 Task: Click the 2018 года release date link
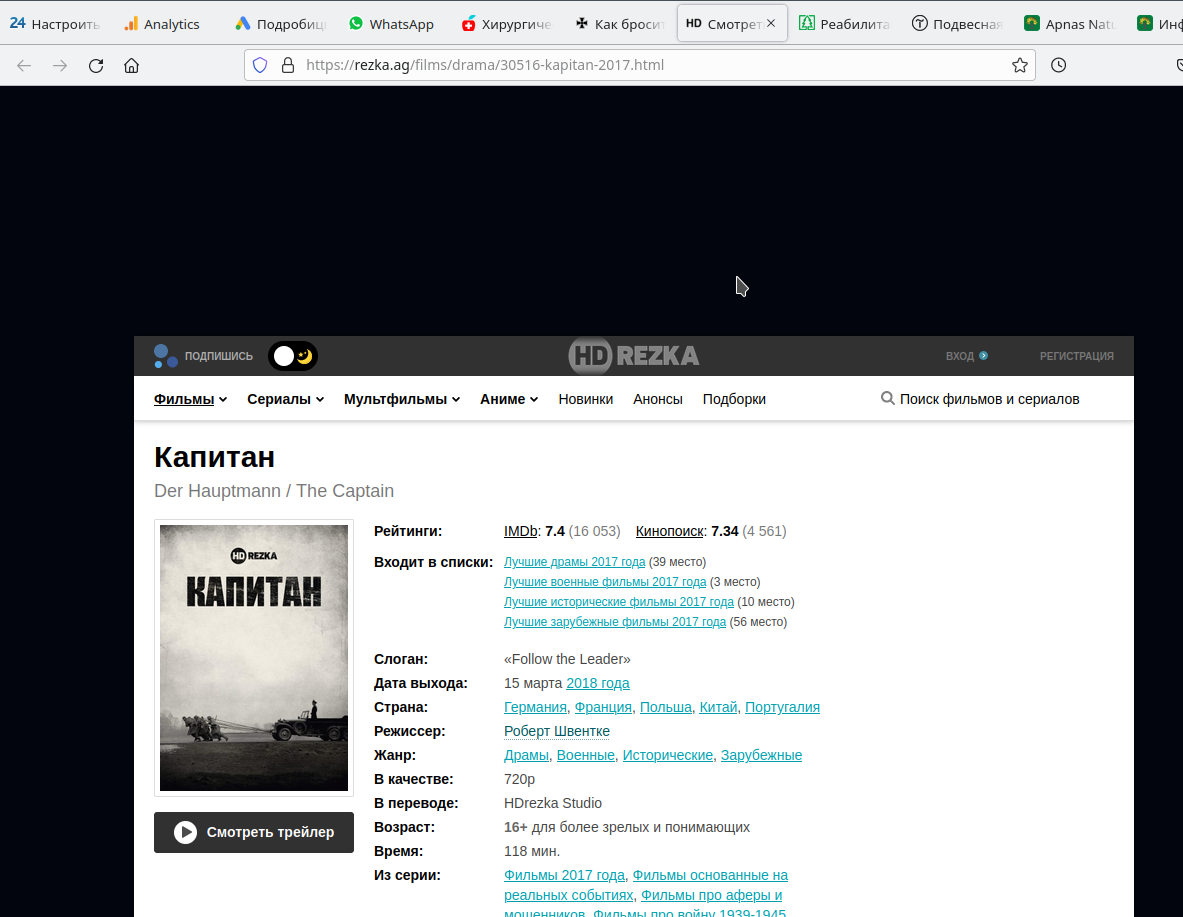tap(598, 683)
